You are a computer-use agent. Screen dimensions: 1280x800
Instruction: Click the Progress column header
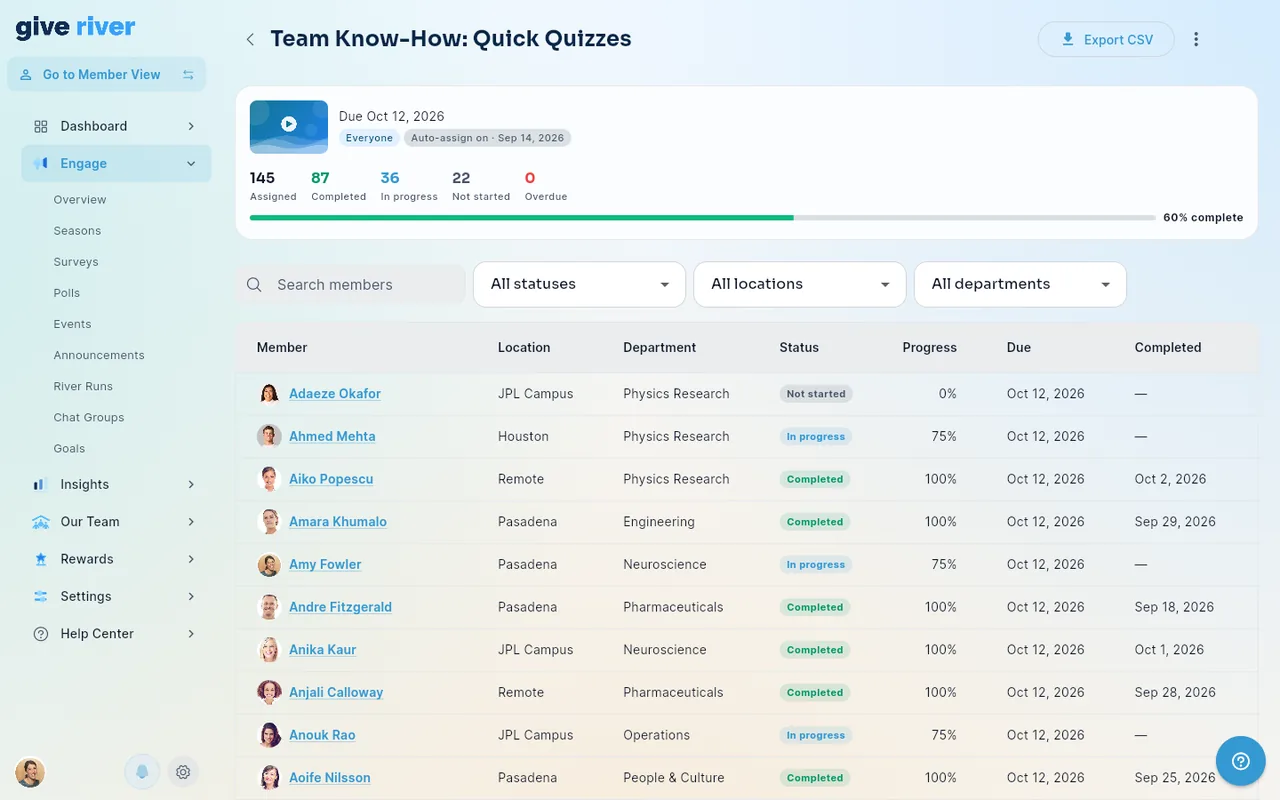[929, 348]
